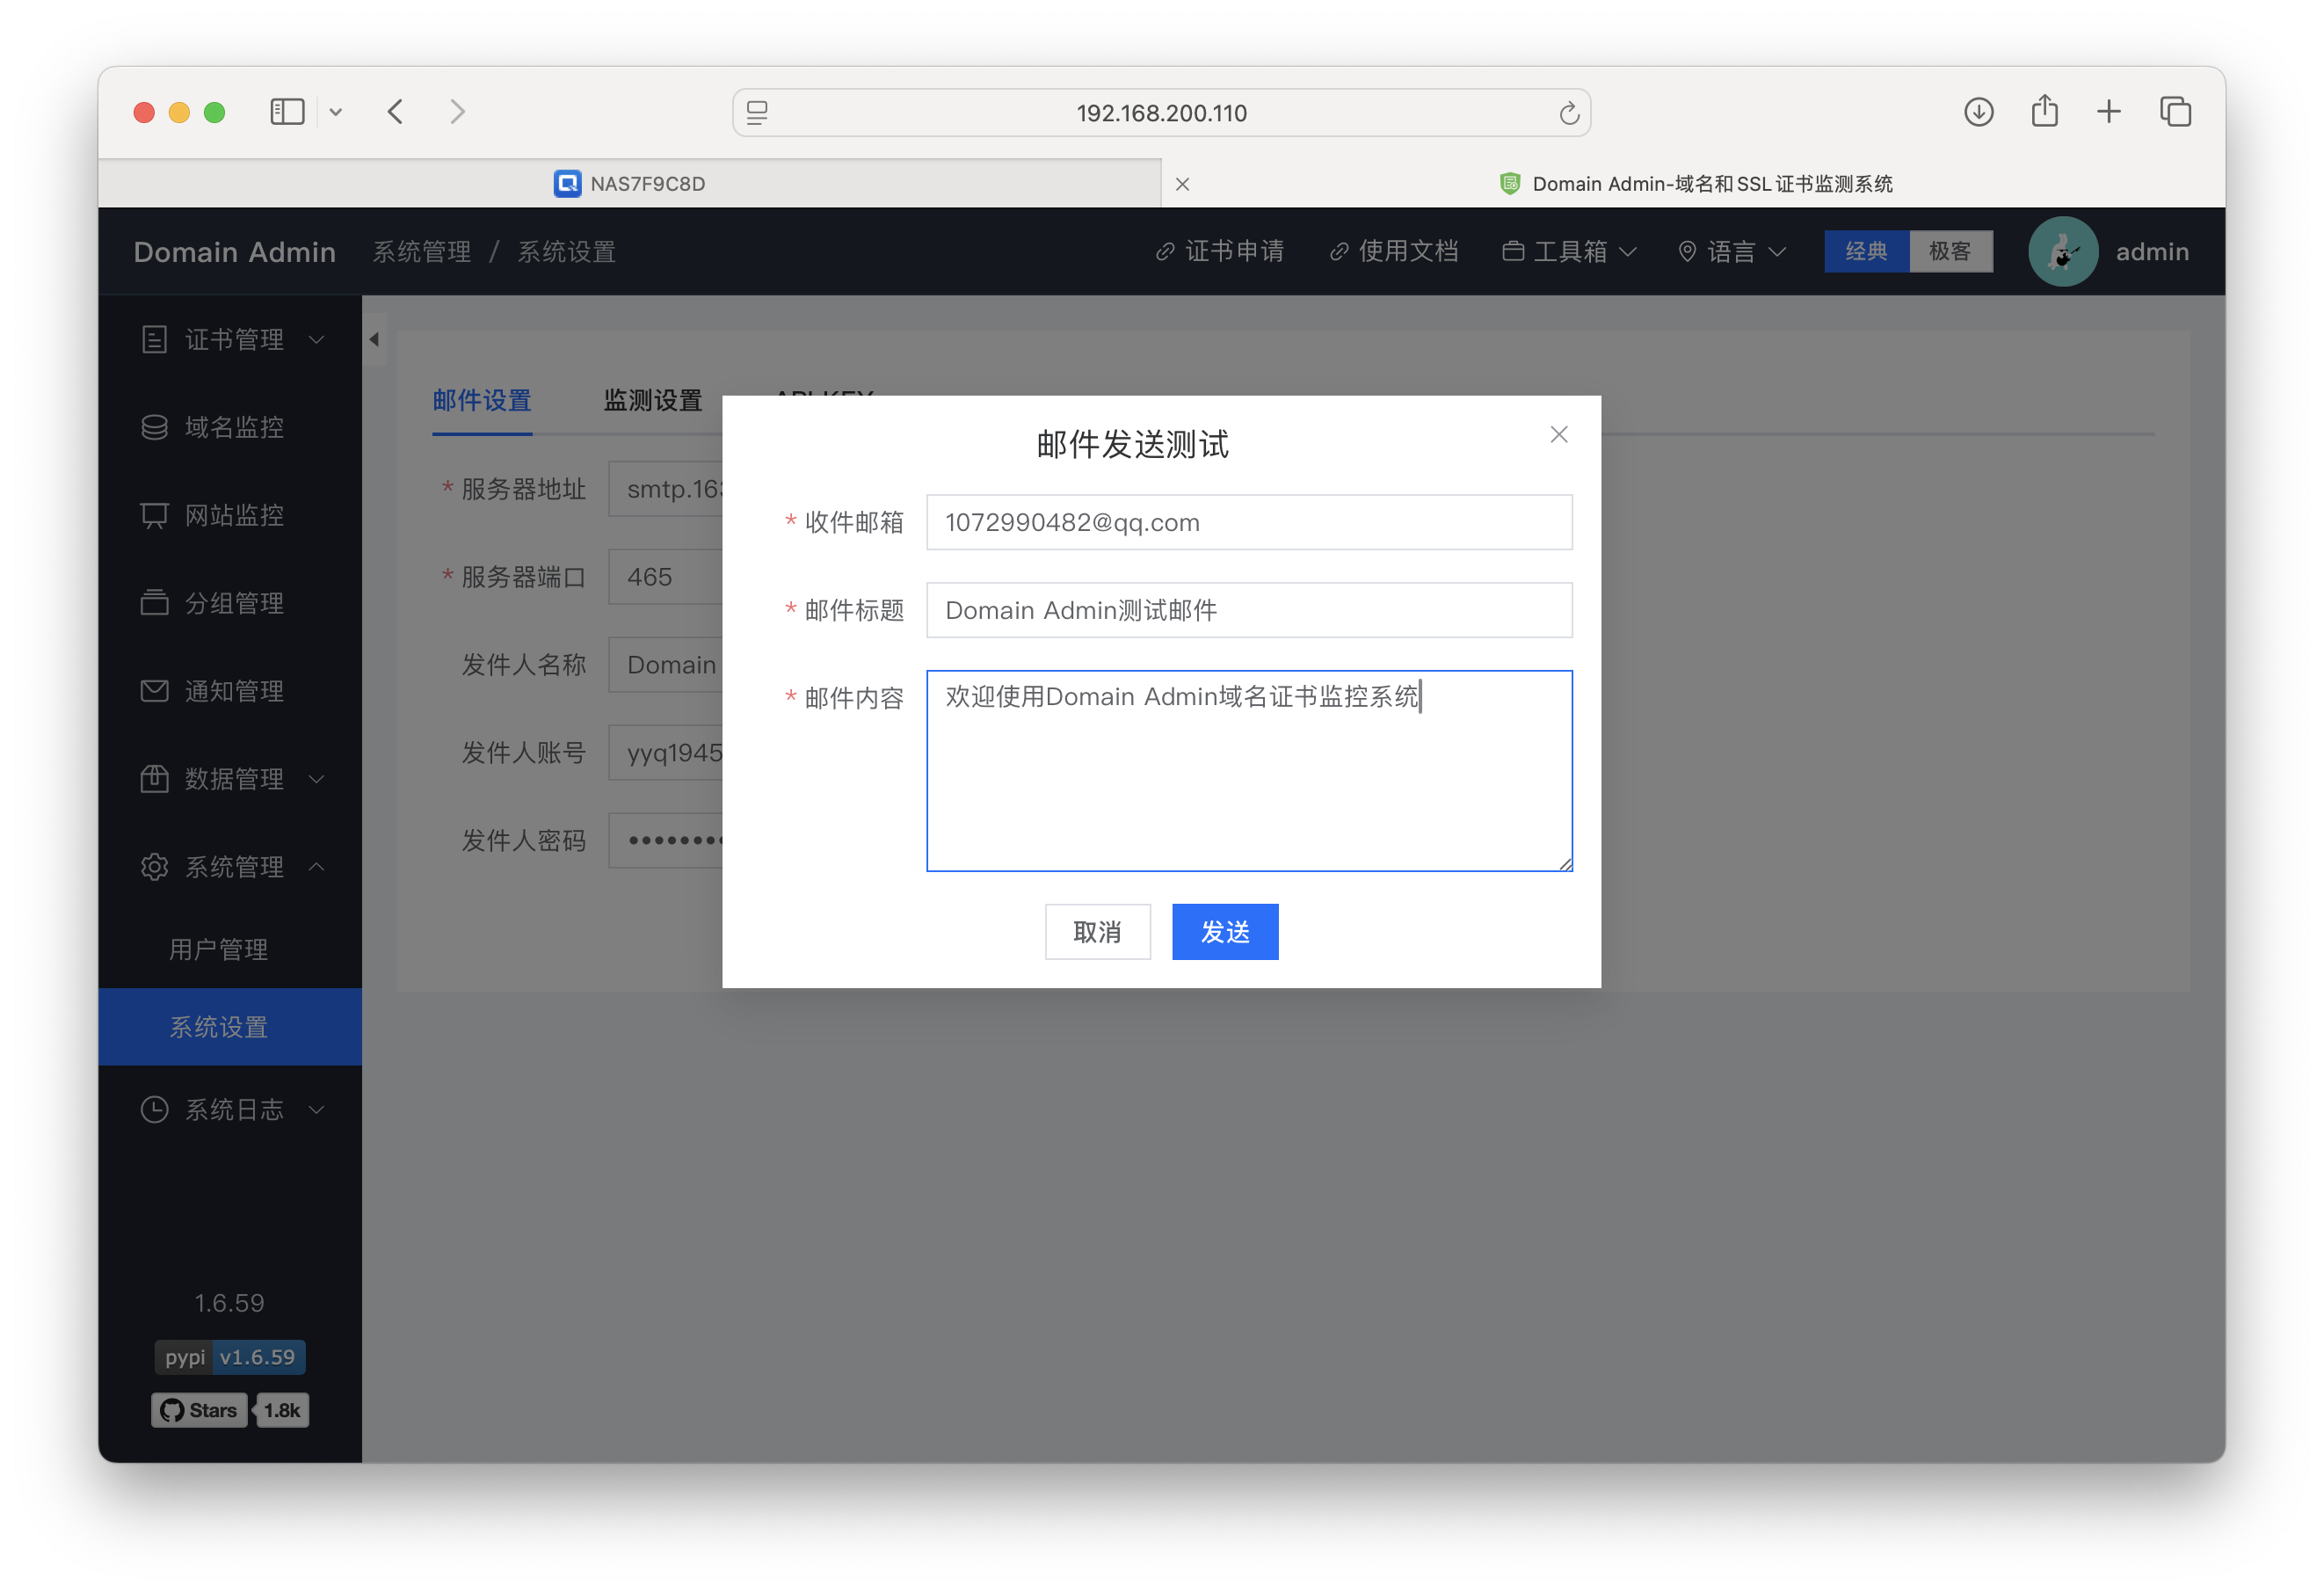Image resolution: width=2324 pixels, height=1593 pixels.
Task: Go back with the browser back arrow
Action: (396, 112)
